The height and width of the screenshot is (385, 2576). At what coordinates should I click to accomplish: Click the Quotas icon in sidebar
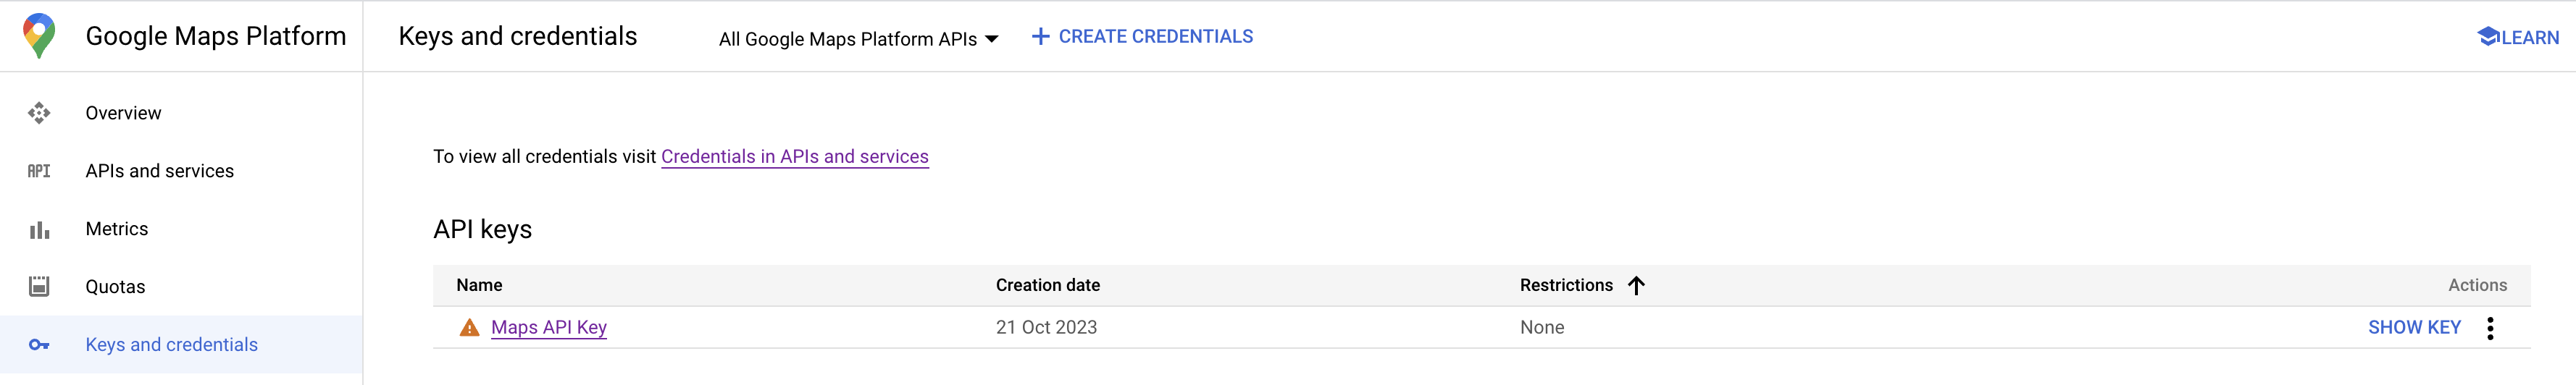(x=39, y=287)
